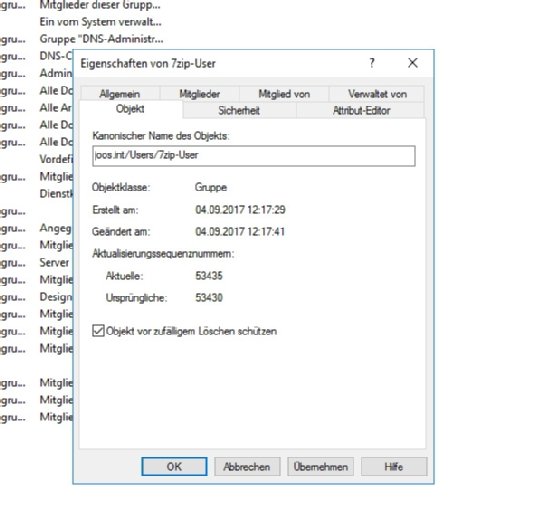The height and width of the screenshot is (512, 559).
Task: Select the 'DNS-C' row in background list
Action: [56, 56]
